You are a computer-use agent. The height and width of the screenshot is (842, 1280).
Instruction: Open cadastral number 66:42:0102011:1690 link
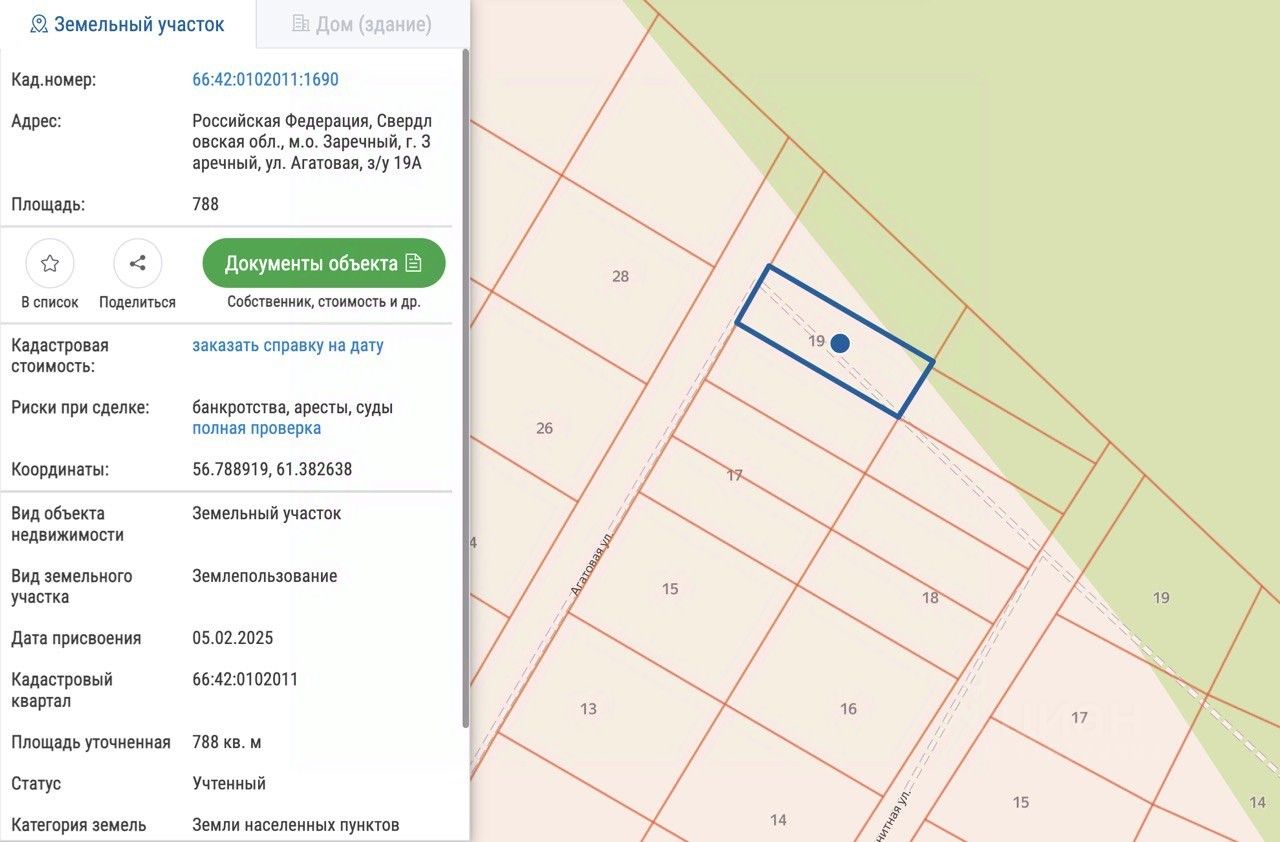point(265,80)
